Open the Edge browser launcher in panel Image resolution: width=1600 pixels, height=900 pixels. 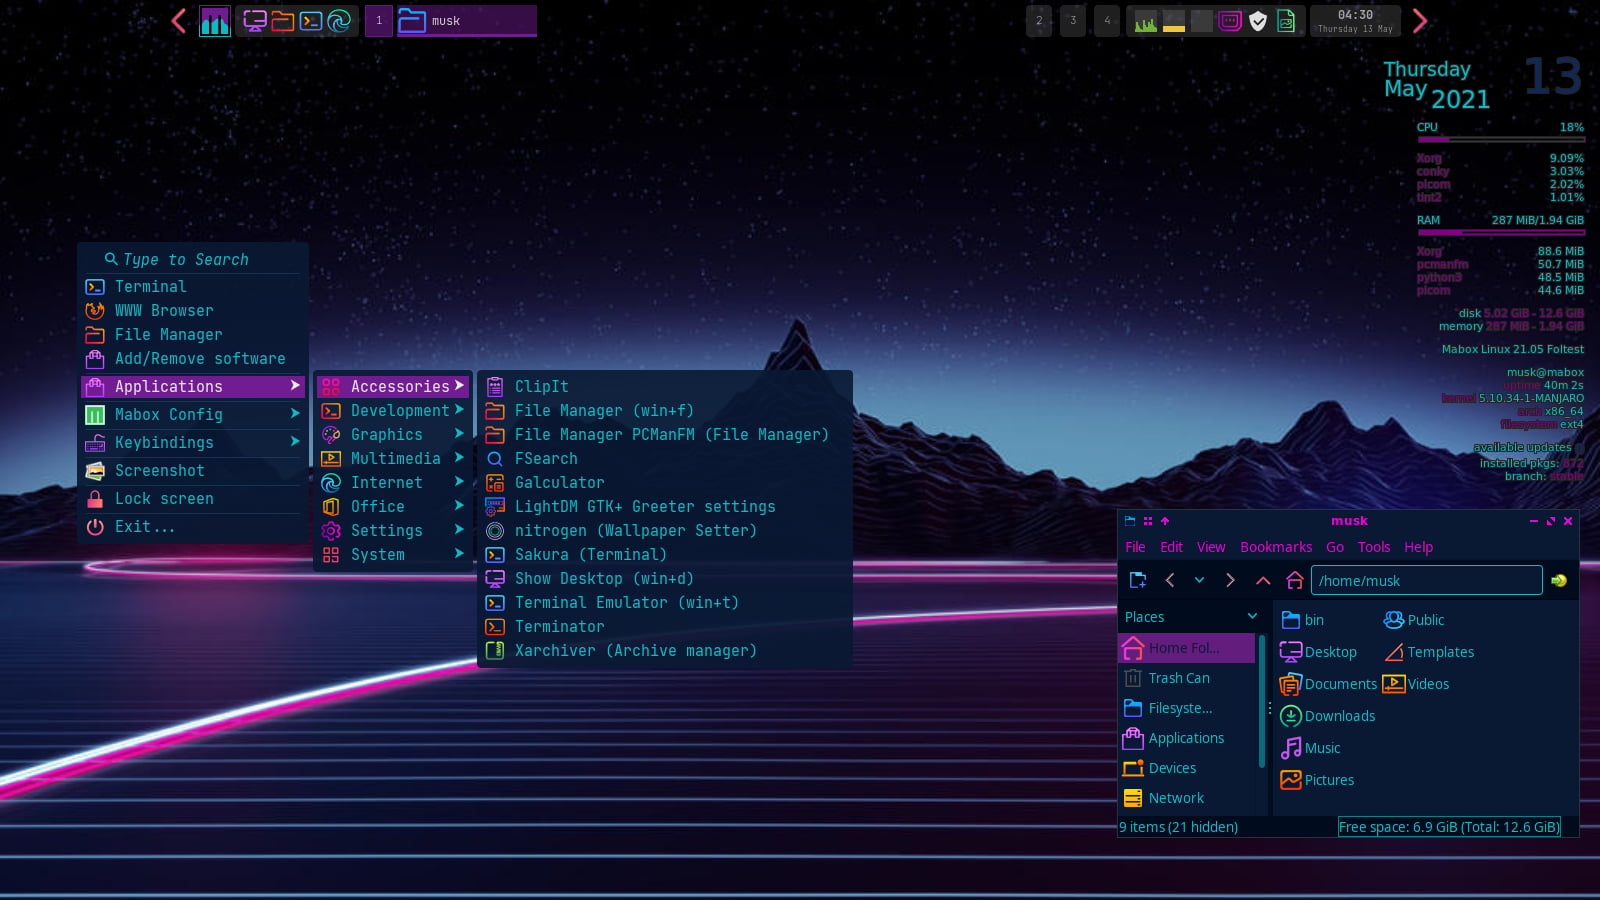(x=339, y=21)
